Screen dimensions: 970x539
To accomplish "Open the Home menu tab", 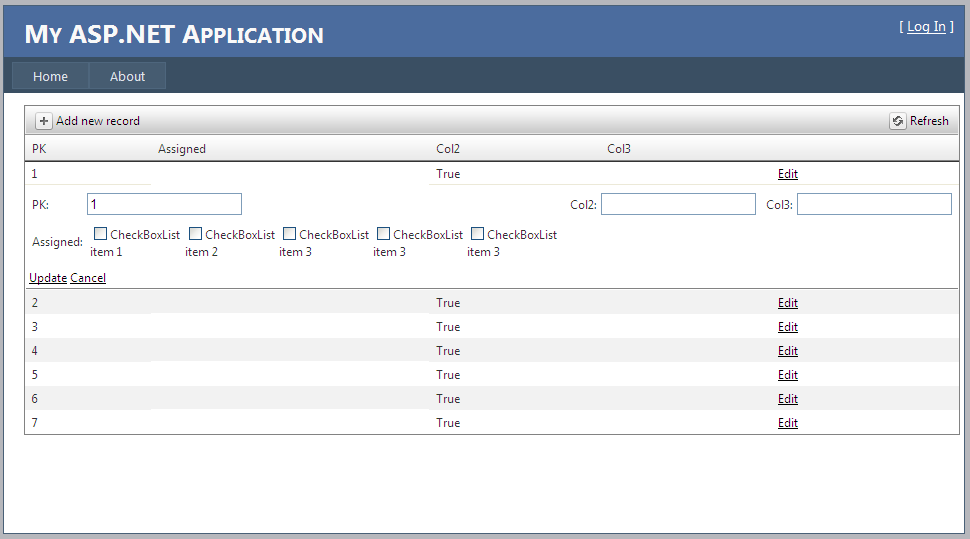I will (50, 76).
